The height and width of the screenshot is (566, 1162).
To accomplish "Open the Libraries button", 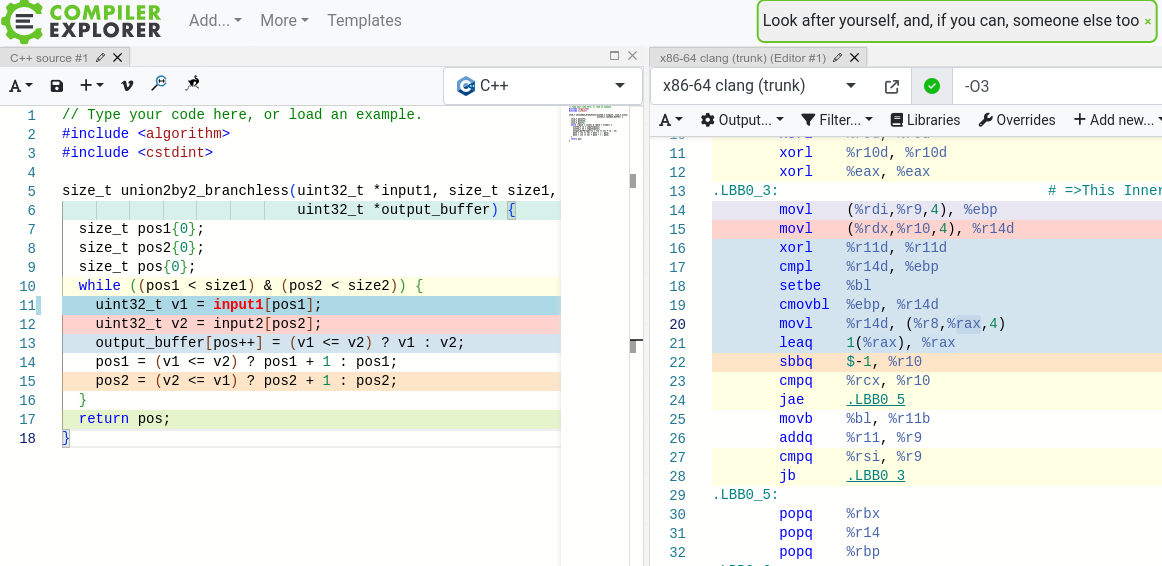I will coord(925,120).
